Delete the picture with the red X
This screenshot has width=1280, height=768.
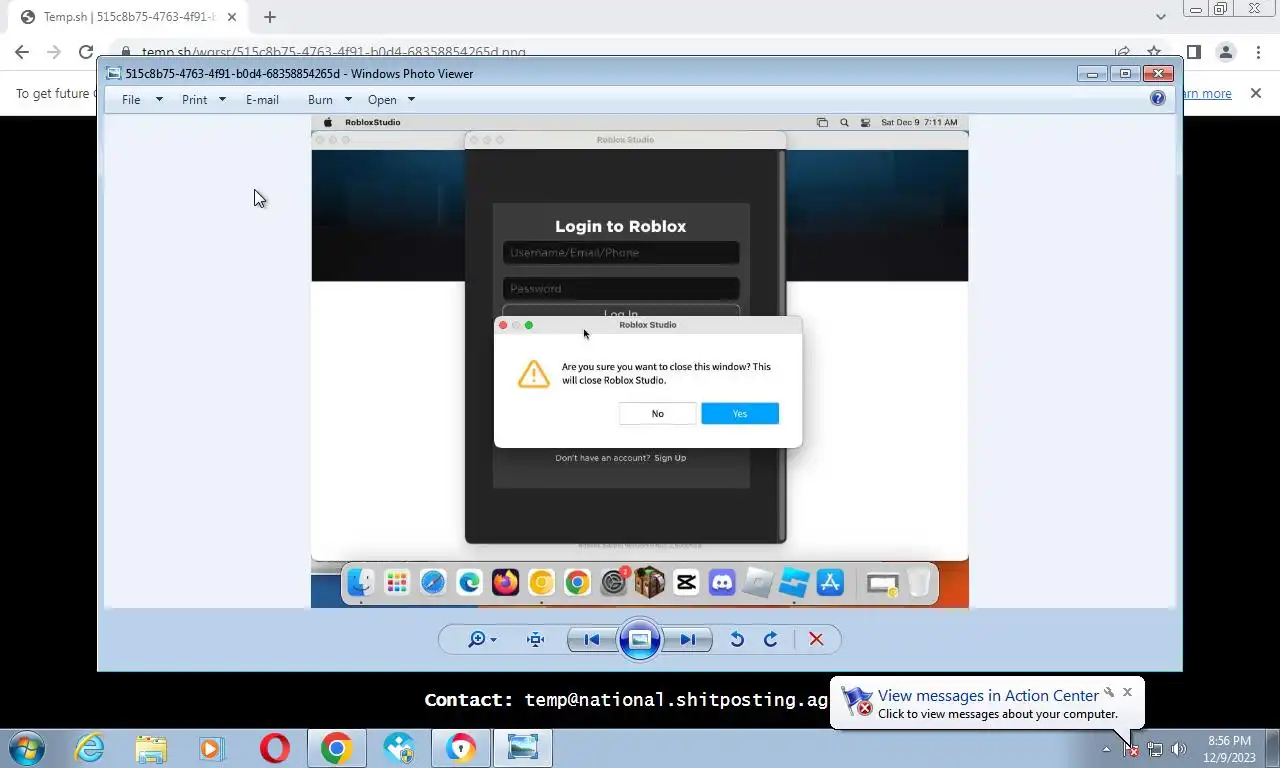[x=816, y=640]
